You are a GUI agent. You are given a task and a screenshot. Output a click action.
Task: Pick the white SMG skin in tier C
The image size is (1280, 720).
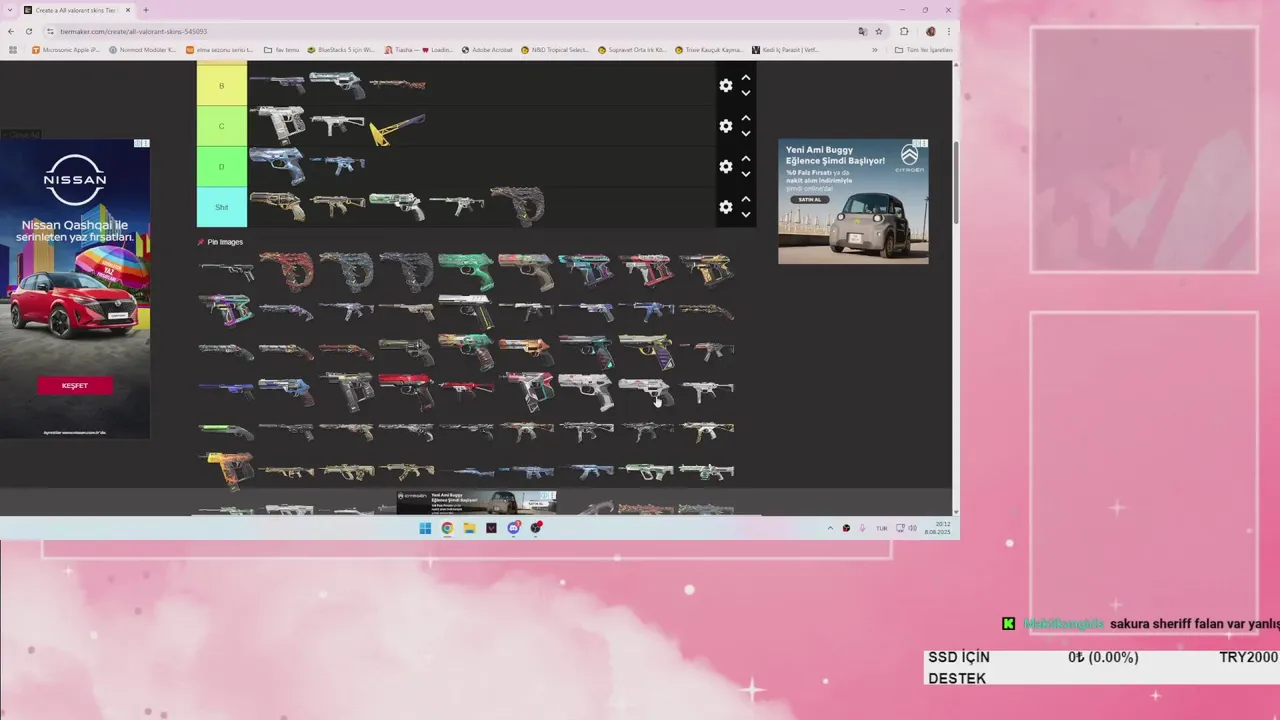point(337,125)
